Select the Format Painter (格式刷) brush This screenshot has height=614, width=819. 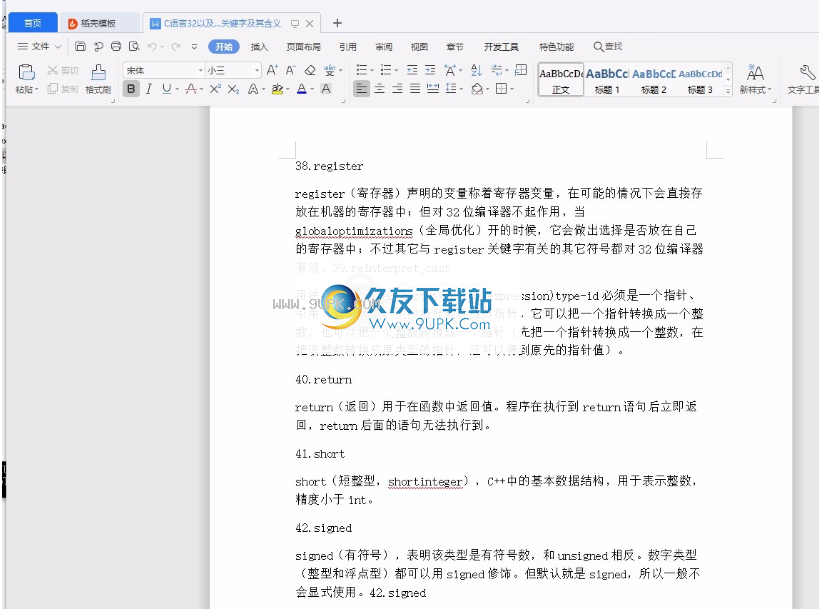click(x=98, y=79)
